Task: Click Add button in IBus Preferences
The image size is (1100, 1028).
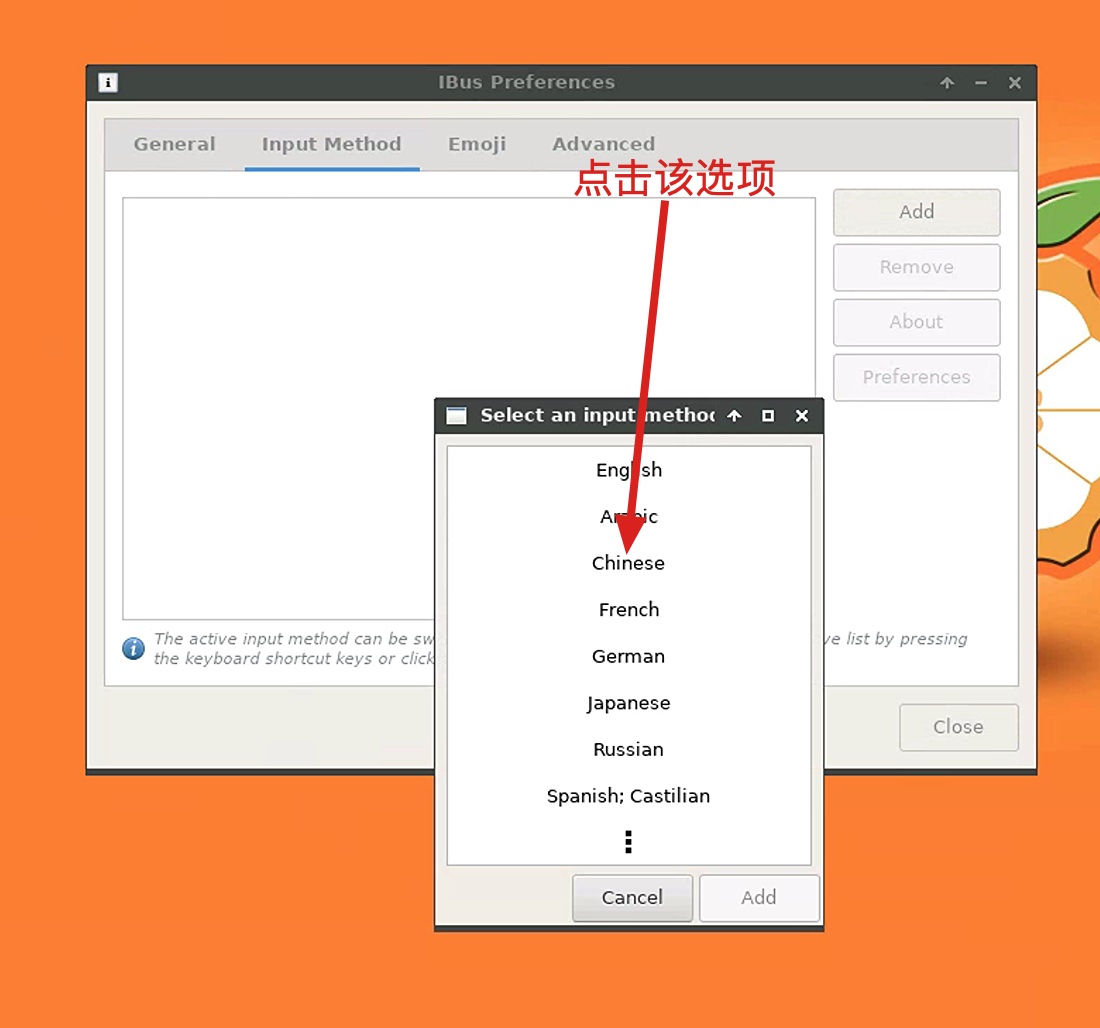Action: [916, 211]
